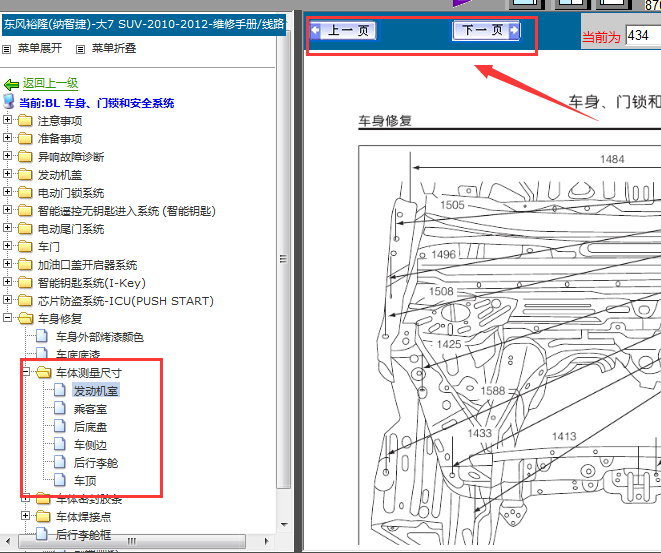
Task: Open the 后底盘 measurement page
Action: 90,427
